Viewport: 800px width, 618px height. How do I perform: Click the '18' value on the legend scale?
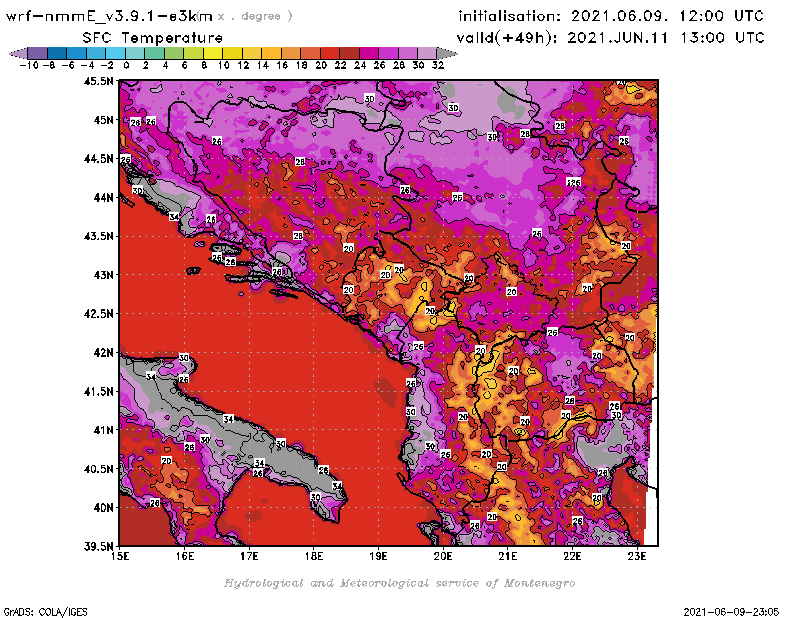(302, 65)
